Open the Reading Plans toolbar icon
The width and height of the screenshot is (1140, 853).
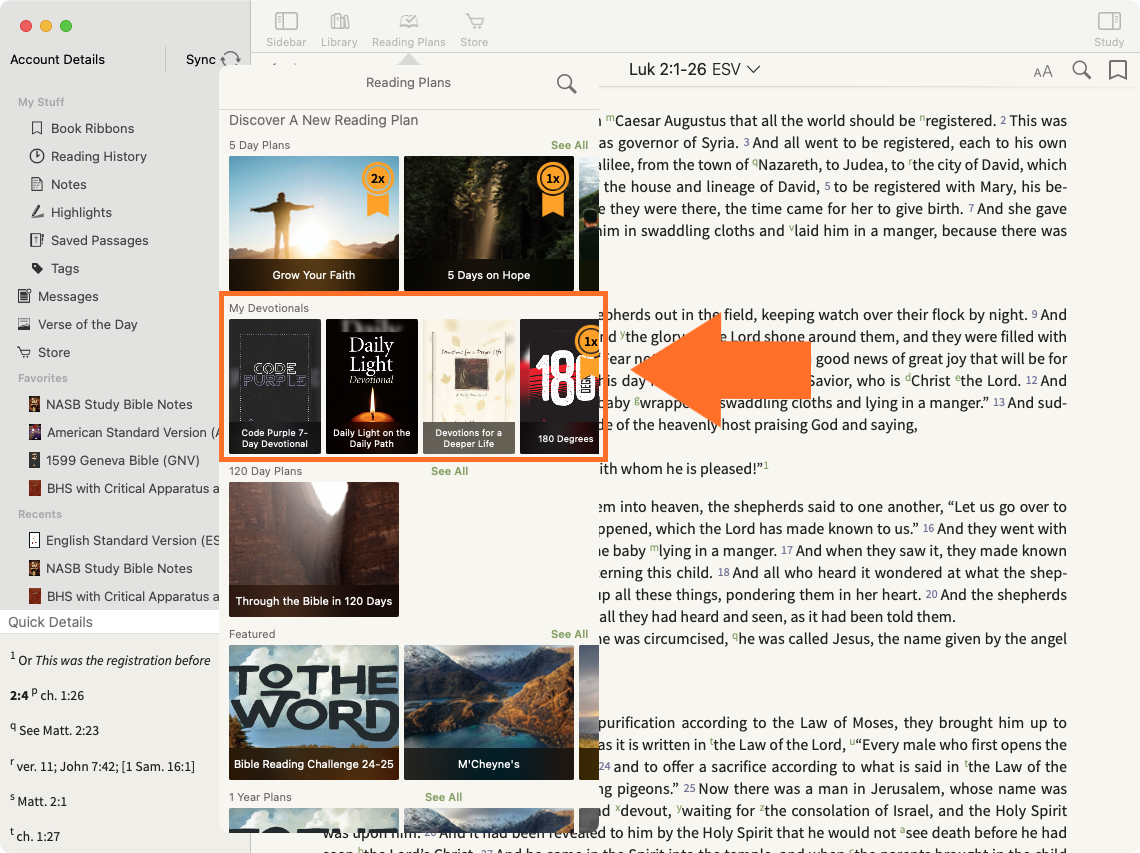point(409,30)
